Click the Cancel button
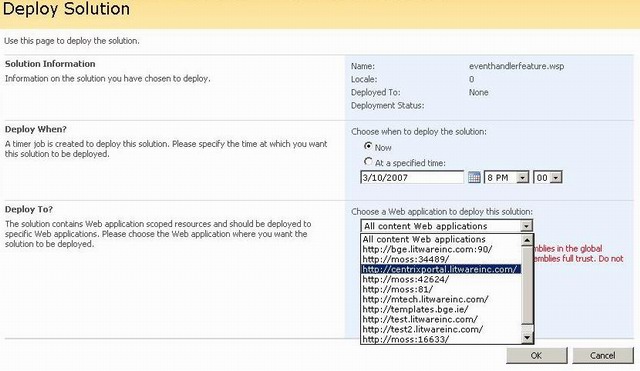 [602, 355]
